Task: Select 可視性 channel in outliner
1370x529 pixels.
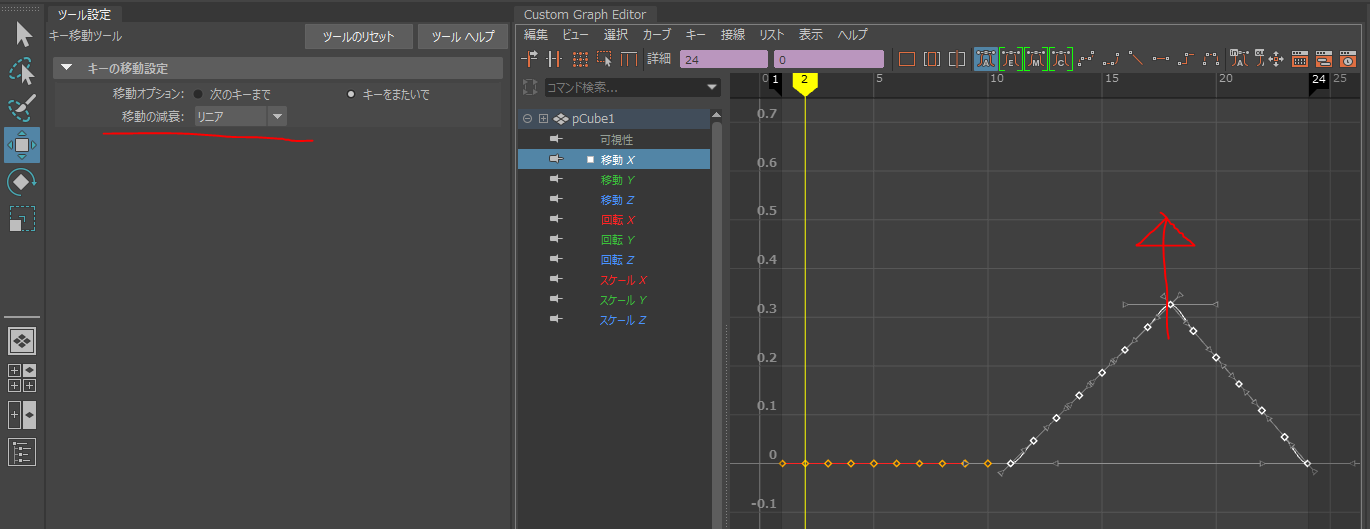Action: (617, 139)
